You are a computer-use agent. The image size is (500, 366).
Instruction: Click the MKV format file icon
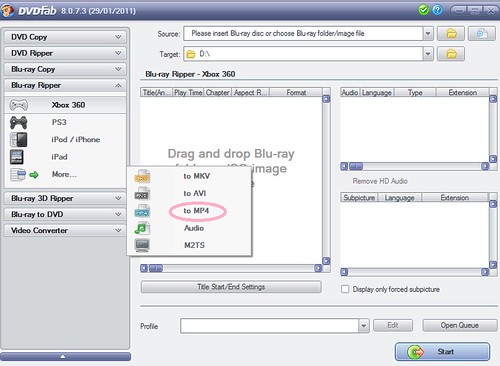click(x=142, y=176)
